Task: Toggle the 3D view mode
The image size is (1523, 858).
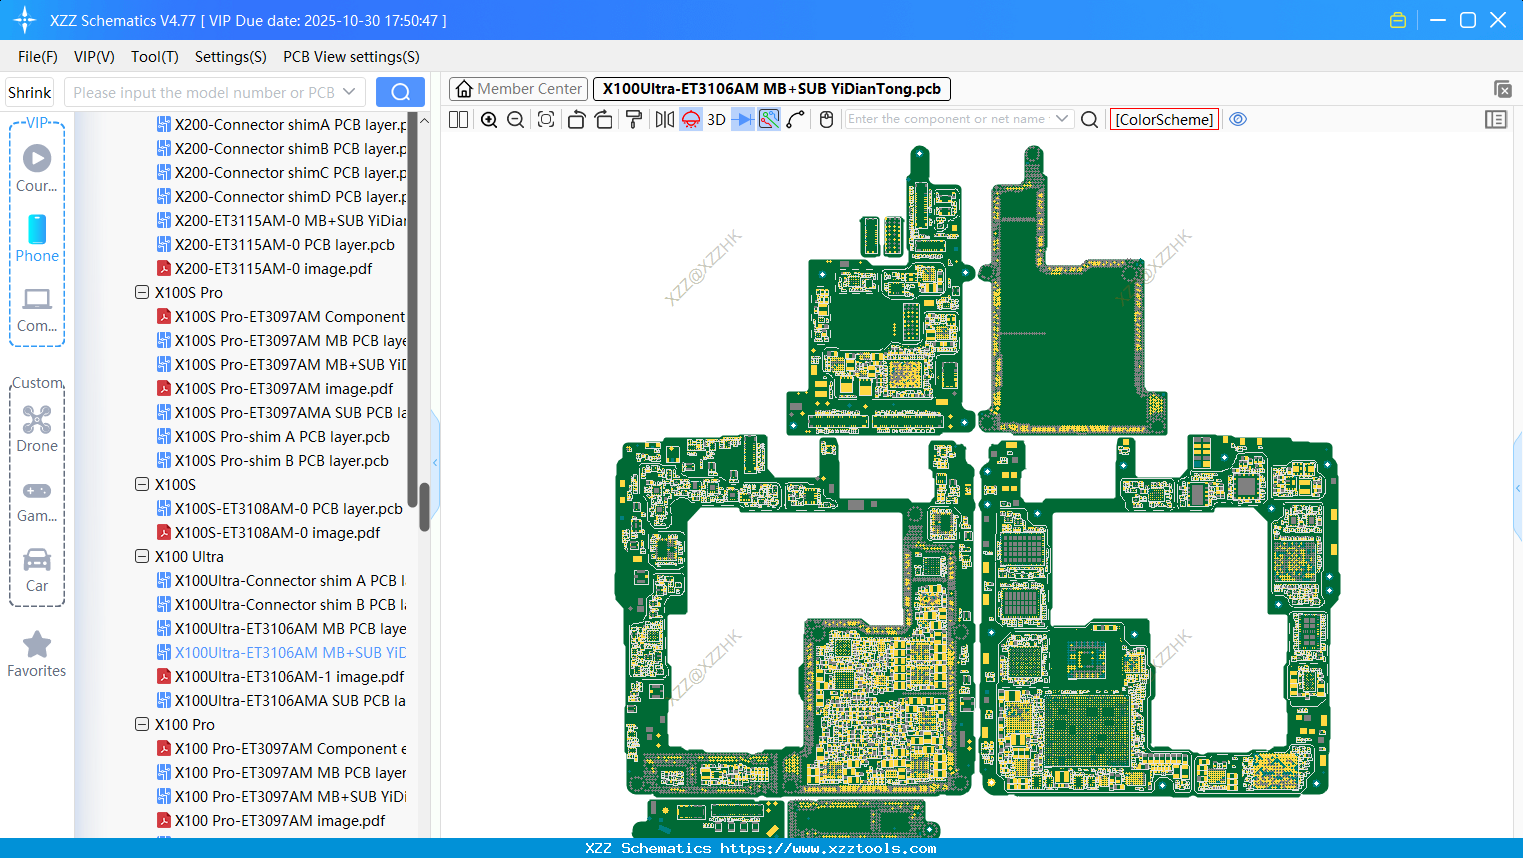Action: 716,120
